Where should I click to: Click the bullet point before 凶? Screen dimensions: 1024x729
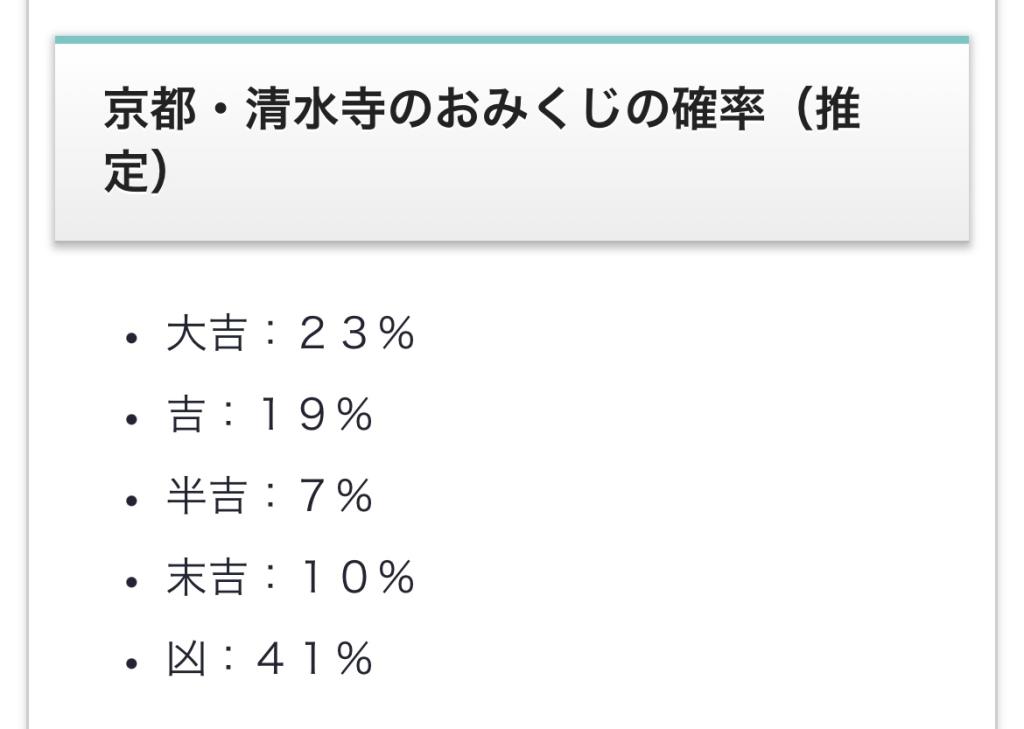pos(132,663)
